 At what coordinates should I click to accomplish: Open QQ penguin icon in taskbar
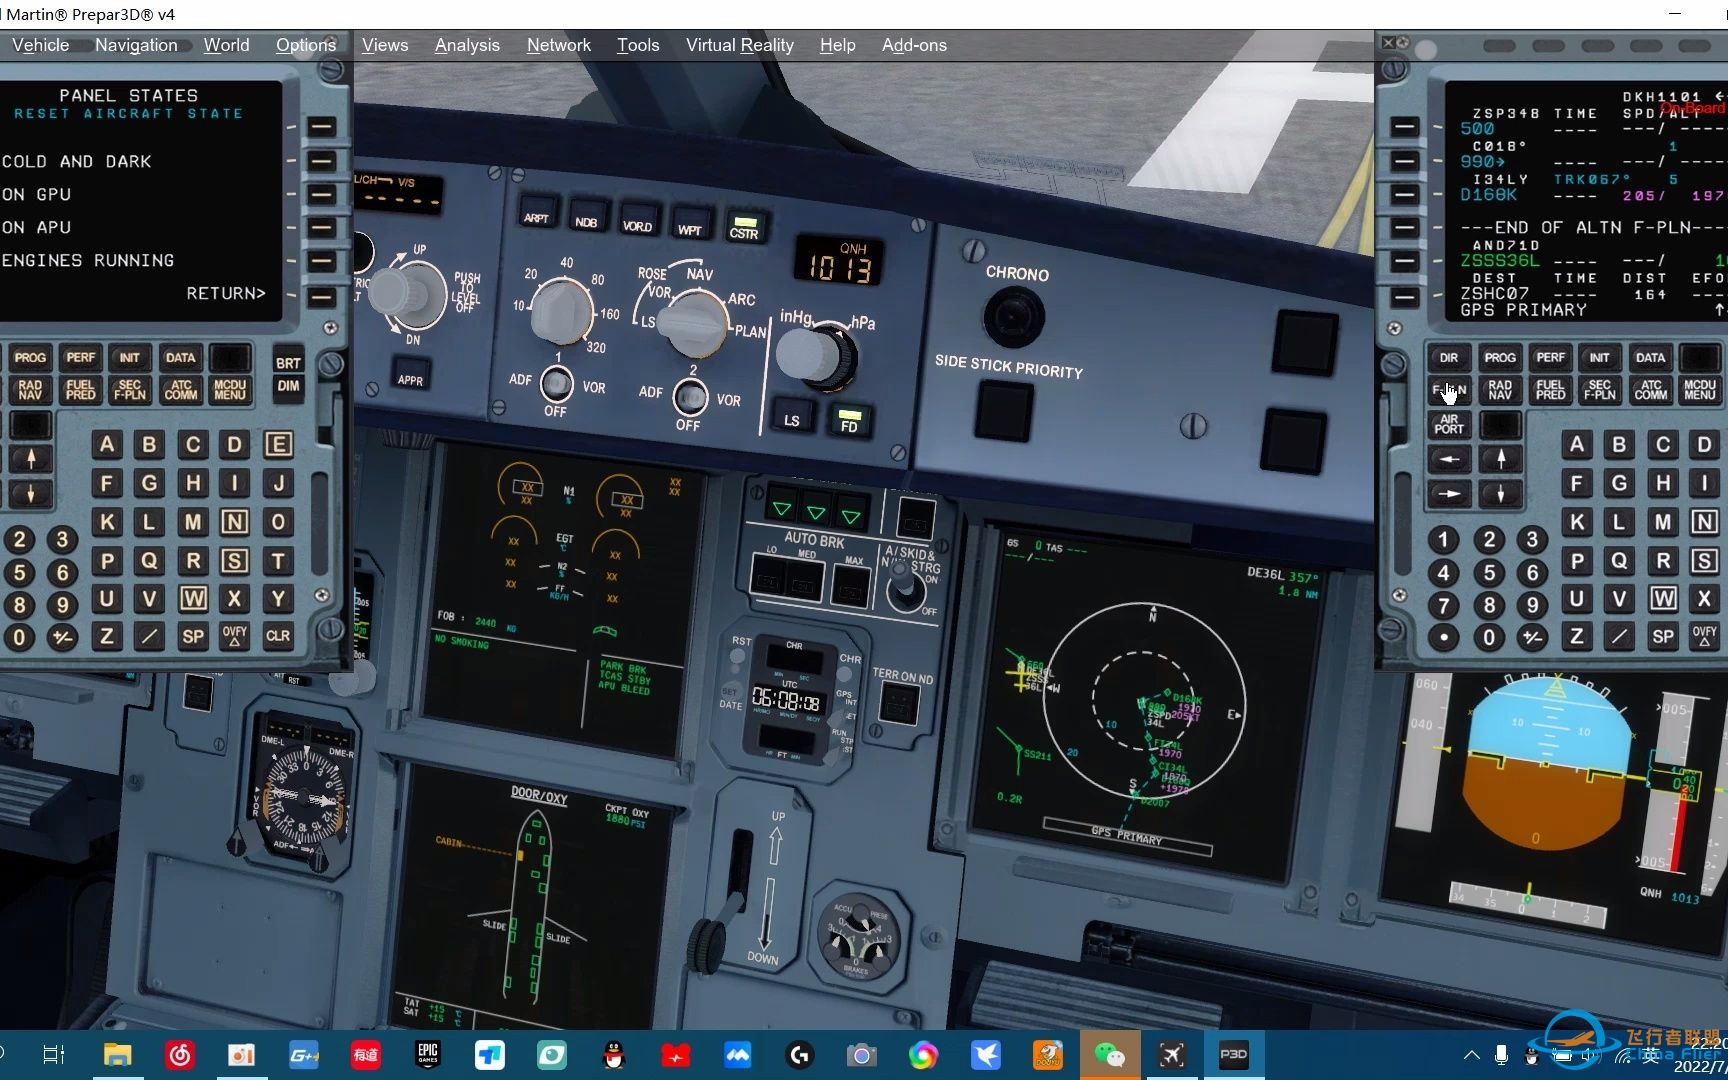[614, 1055]
